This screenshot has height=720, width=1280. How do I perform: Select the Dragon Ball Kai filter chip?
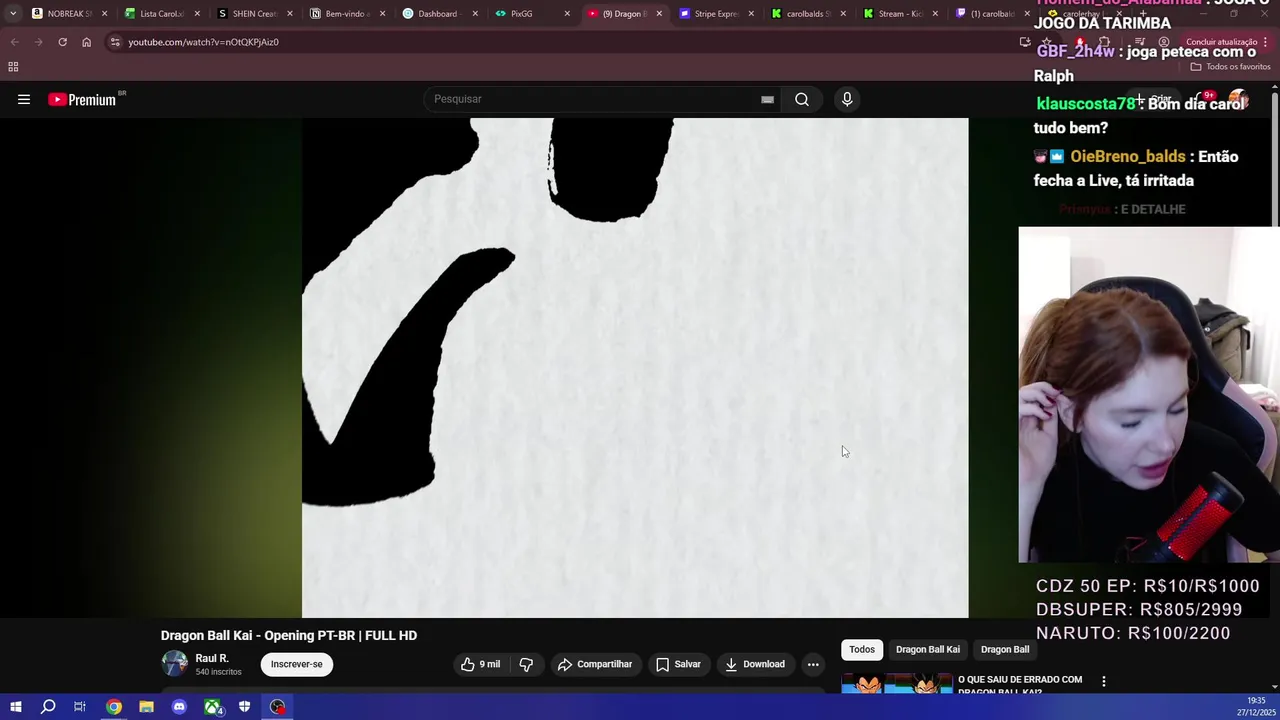click(x=928, y=650)
